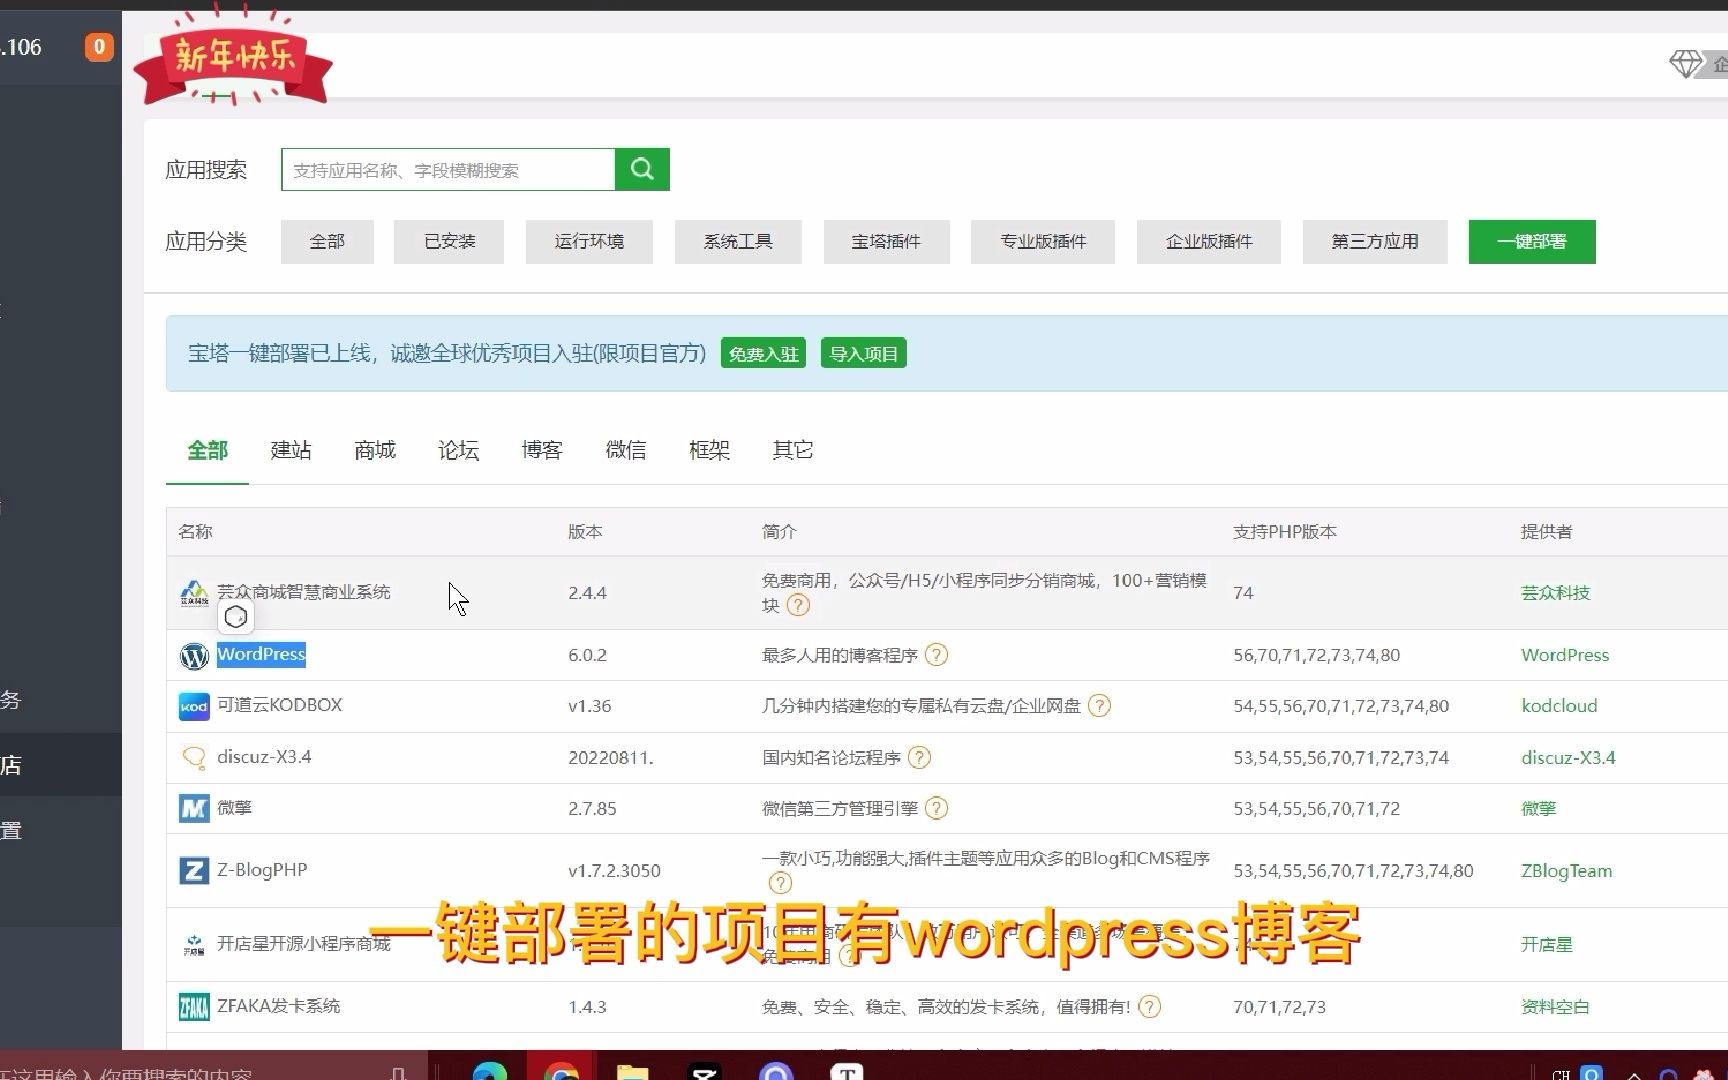1728x1080 pixels.
Task: Filter by 第三方应用 category
Action: click(x=1375, y=242)
